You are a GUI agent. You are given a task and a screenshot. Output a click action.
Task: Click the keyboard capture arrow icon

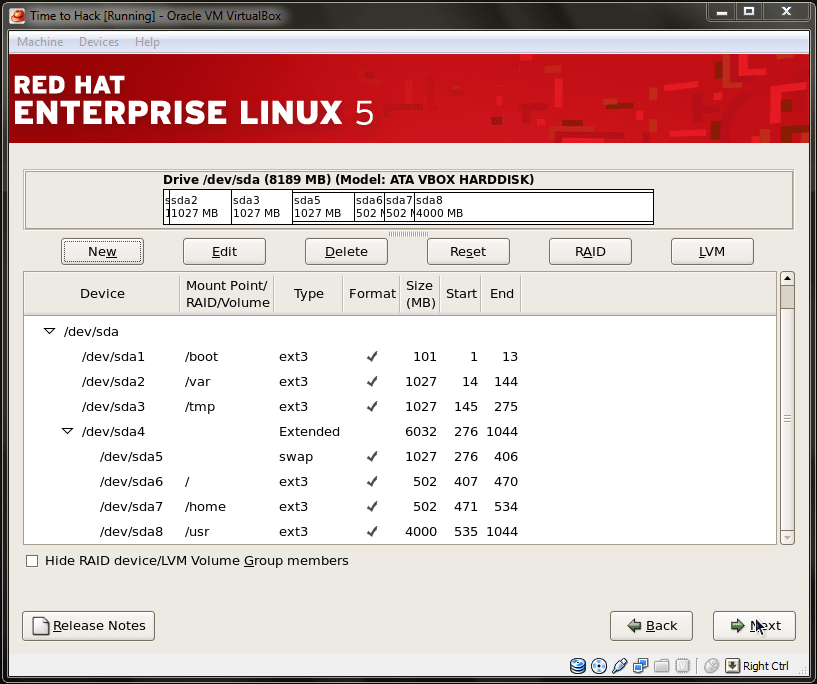732,665
